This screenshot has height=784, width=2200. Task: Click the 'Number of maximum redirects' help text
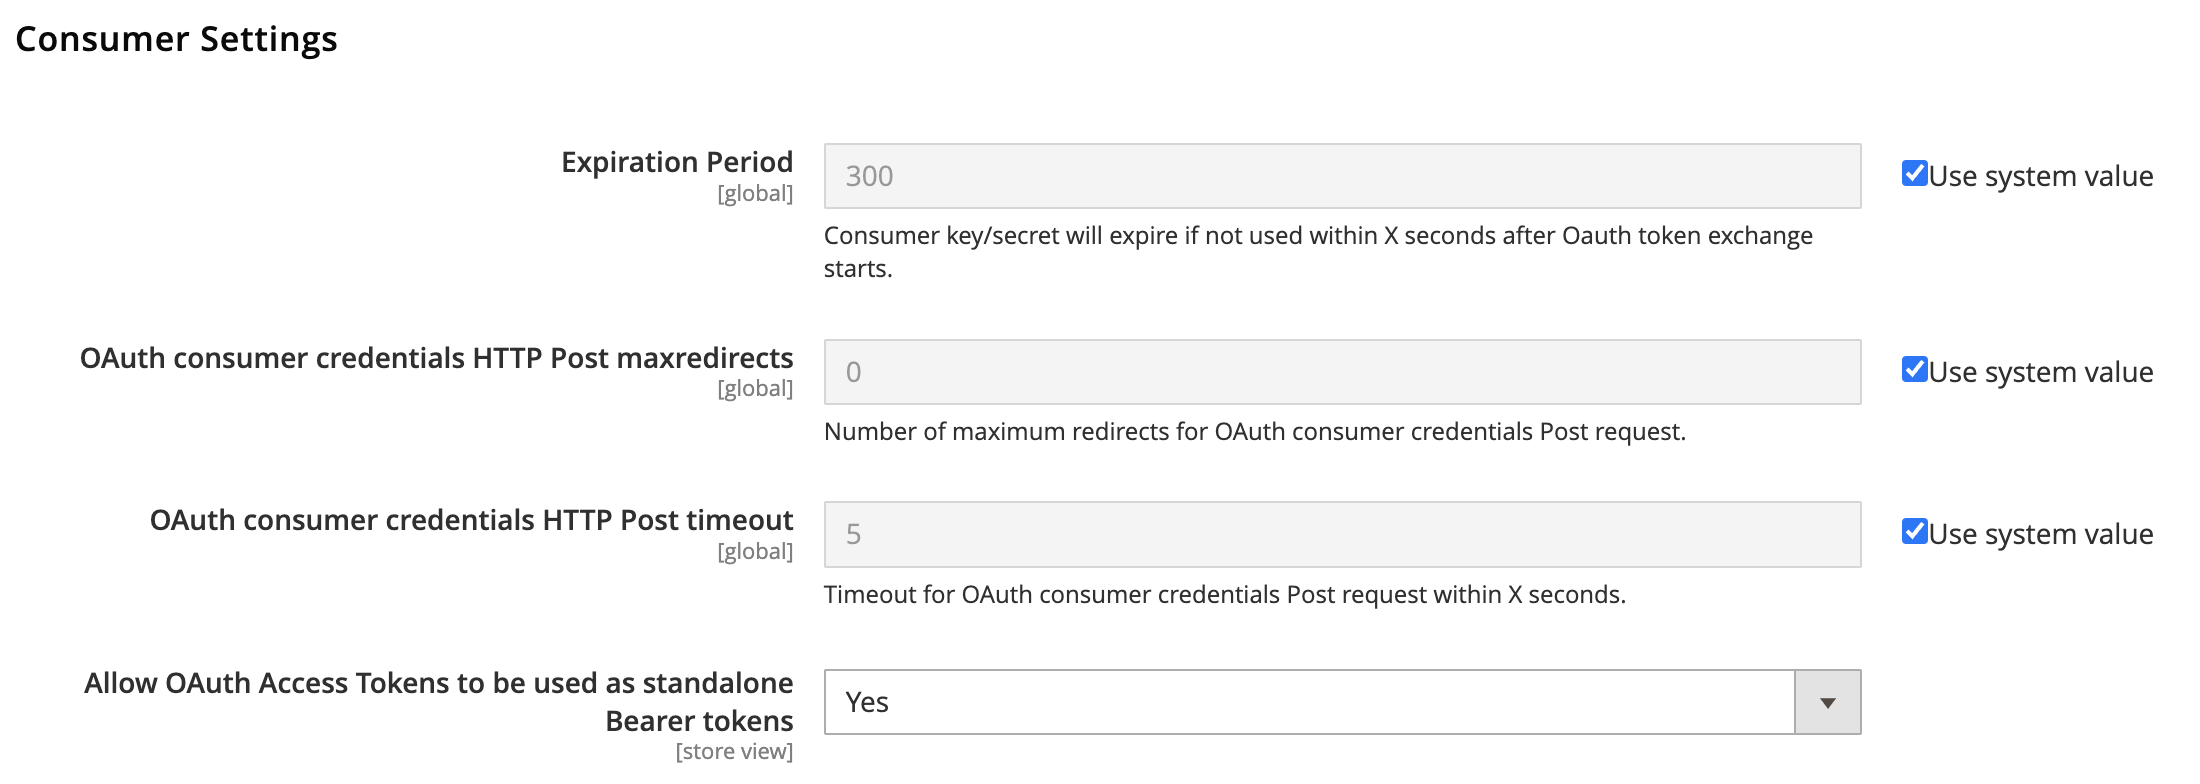(x=1254, y=432)
